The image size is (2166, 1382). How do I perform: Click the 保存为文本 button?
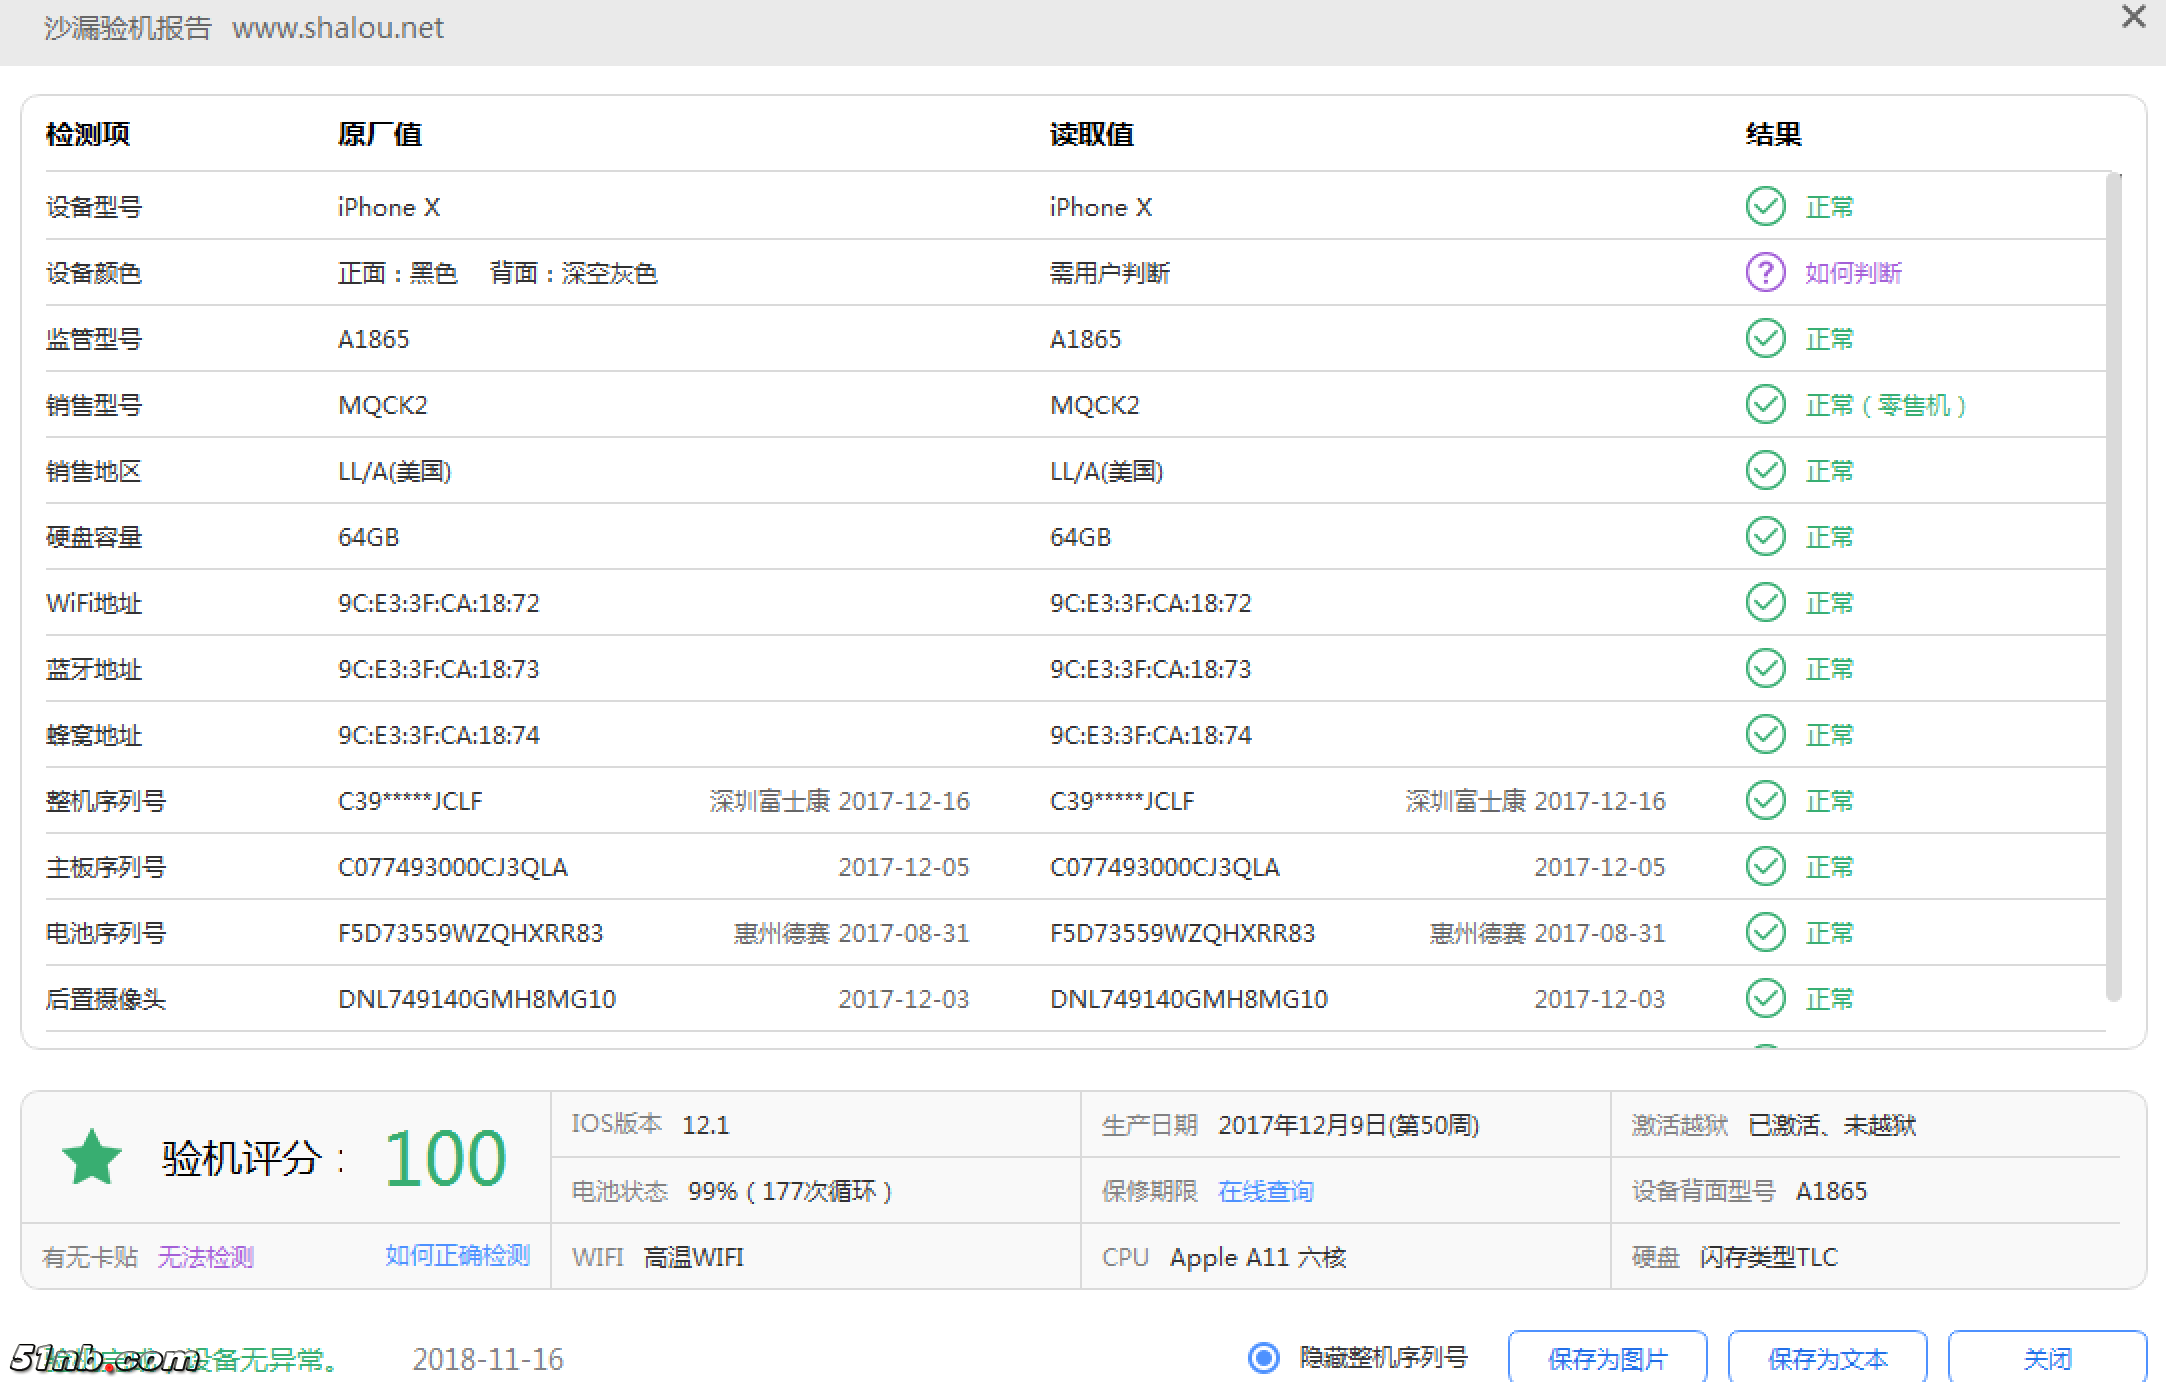click(1827, 1358)
